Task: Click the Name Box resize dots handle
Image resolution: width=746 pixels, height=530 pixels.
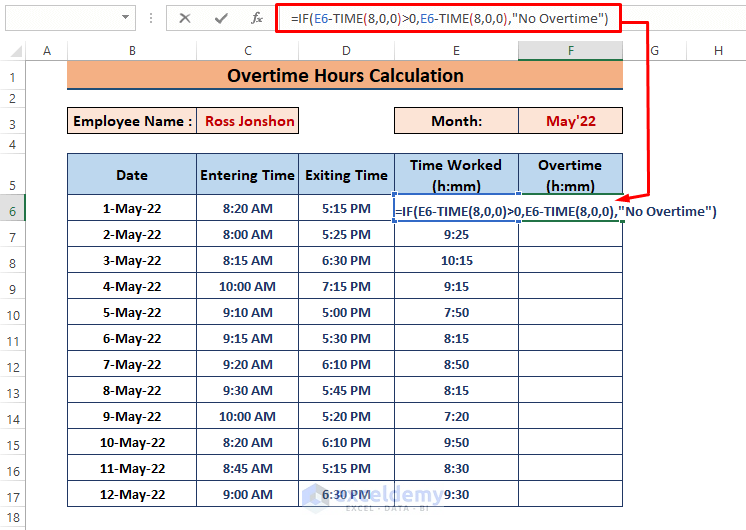Action: pos(151,18)
